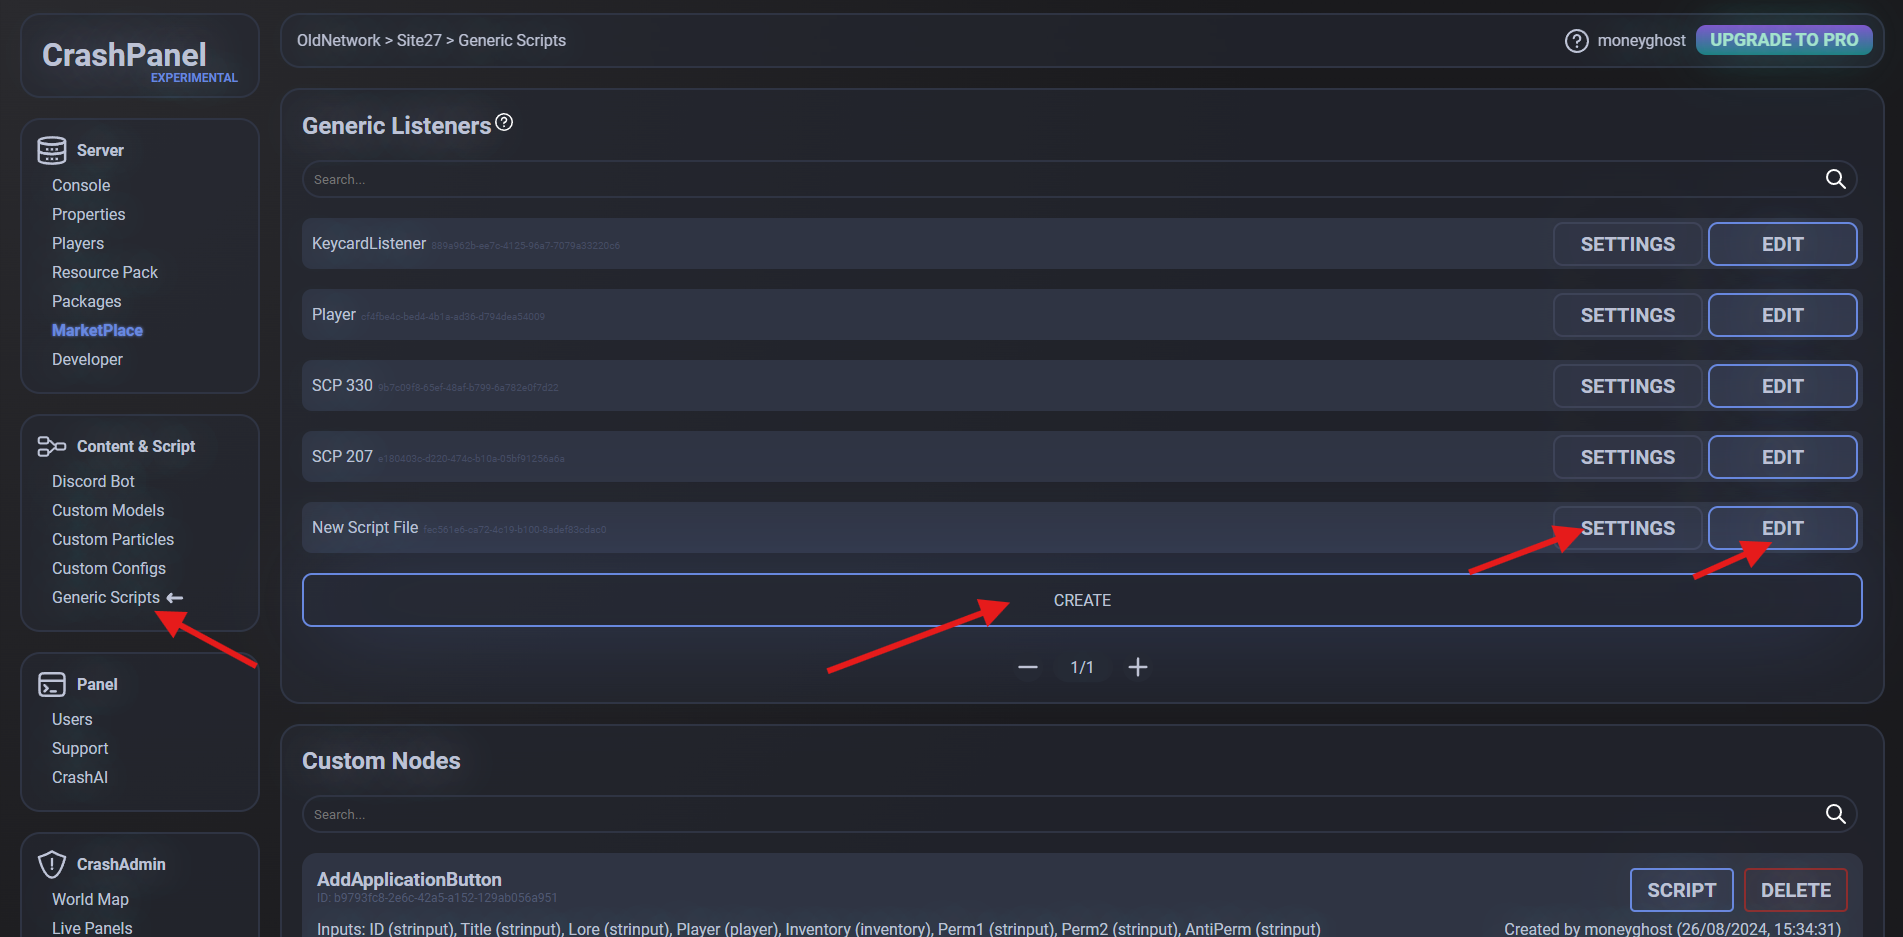Click the Custom Nodes search magnifier icon
The height and width of the screenshot is (937, 1903).
1835,814
